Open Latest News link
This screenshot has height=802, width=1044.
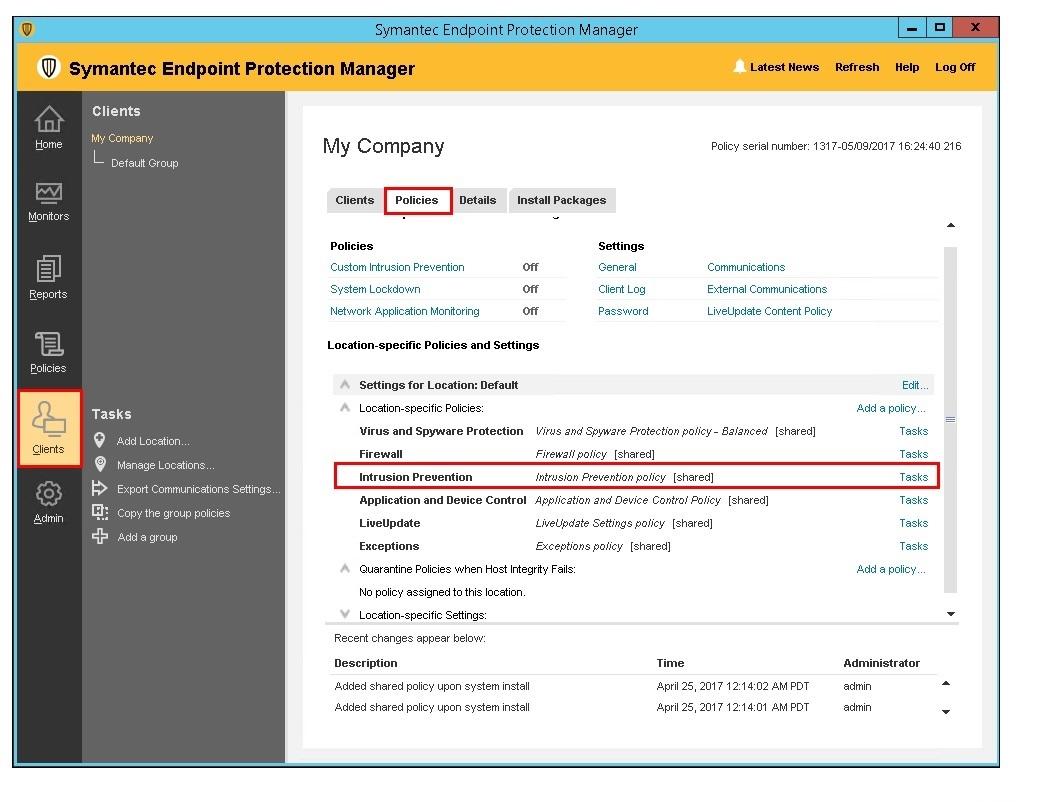tap(784, 67)
